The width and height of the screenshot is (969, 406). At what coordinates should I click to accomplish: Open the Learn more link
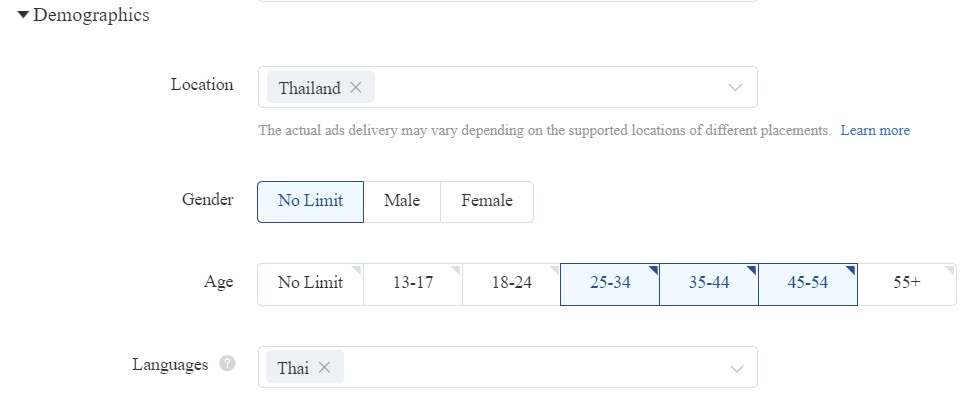pos(875,130)
